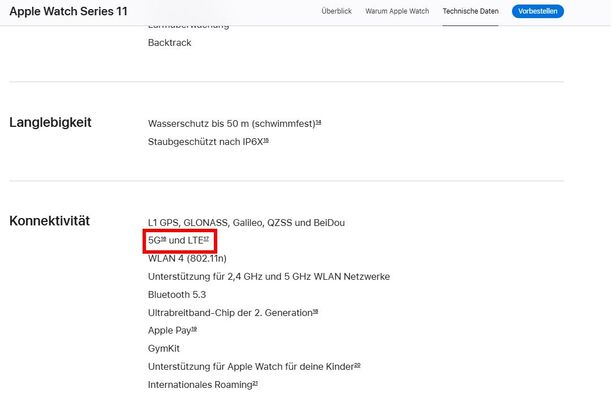Open footnote after Internationales Roaming
This screenshot has height=410, width=611.
click(255, 383)
